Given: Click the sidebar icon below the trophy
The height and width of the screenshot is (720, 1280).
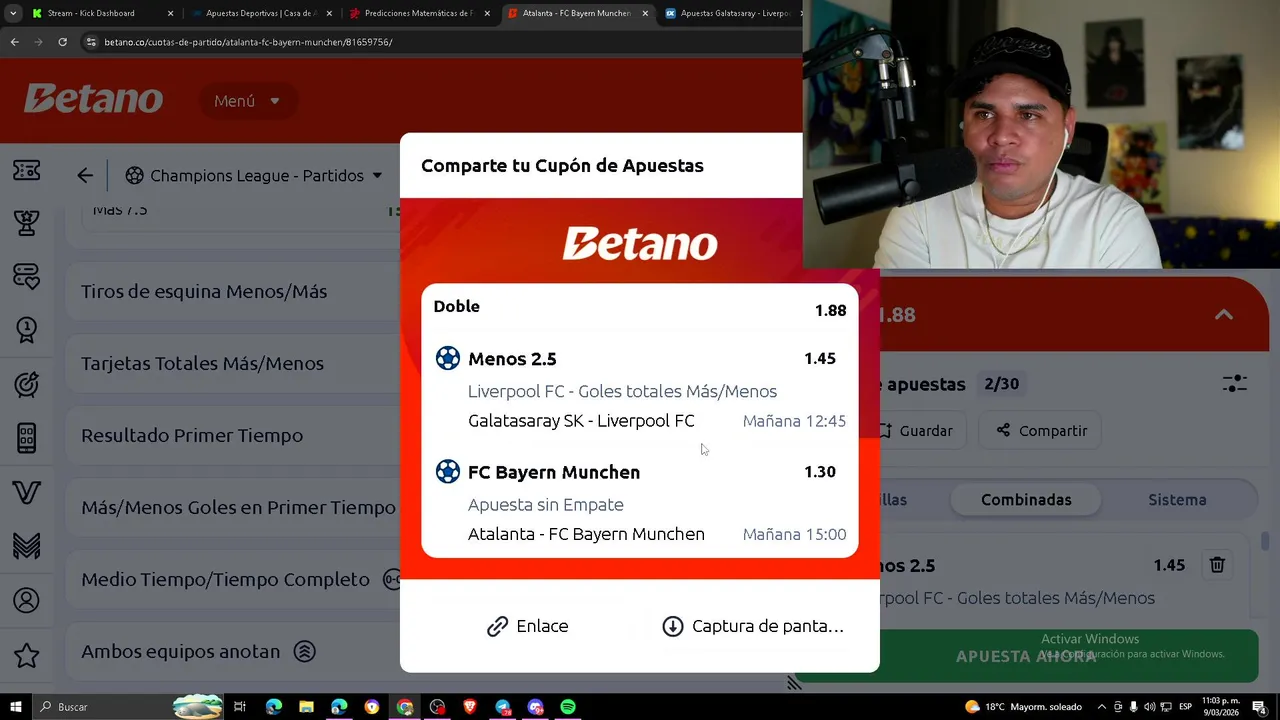Looking at the screenshot, I should (x=27, y=276).
